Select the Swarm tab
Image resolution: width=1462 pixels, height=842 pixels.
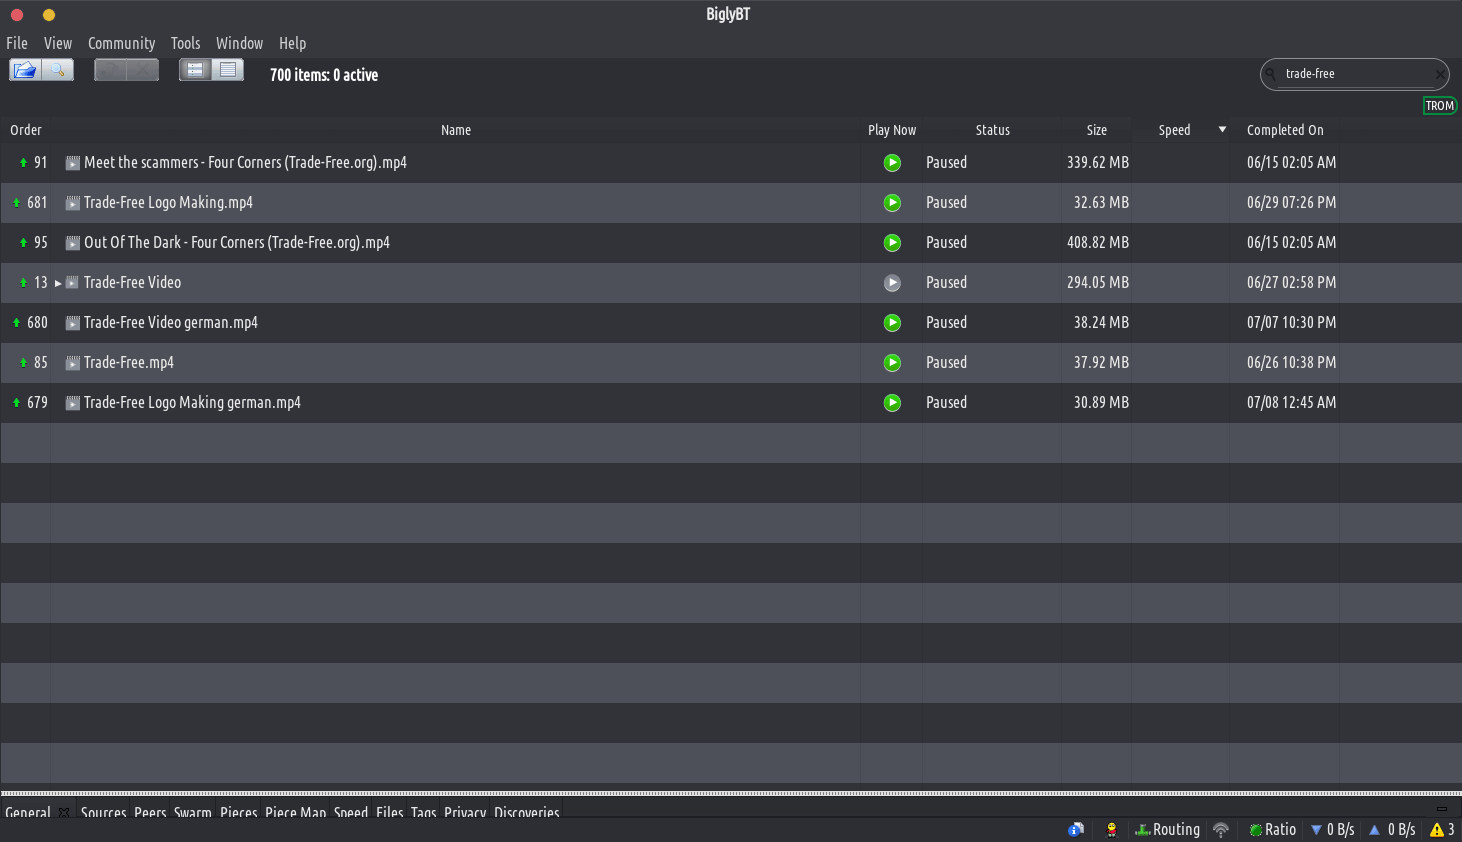193,811
